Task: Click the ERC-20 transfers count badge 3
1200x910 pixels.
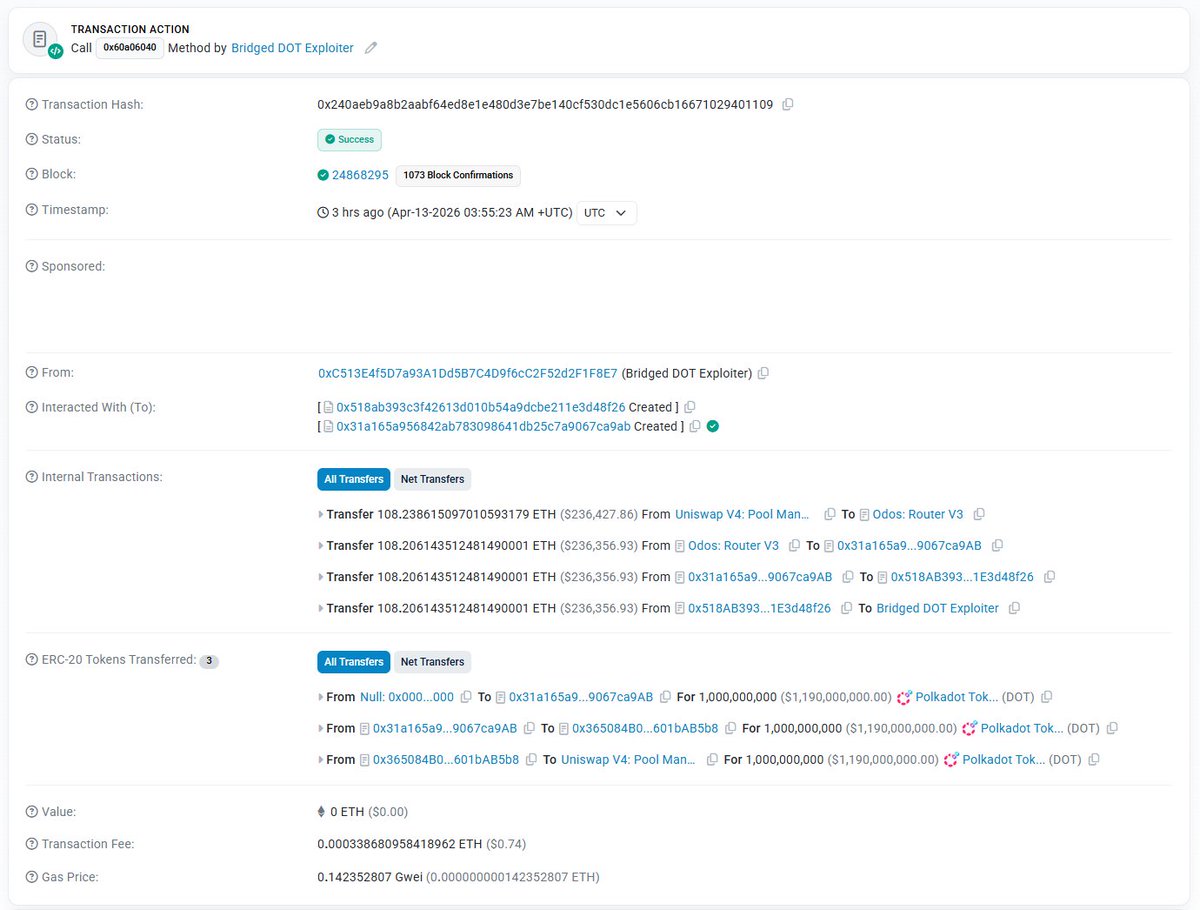Action: [209, 661]
